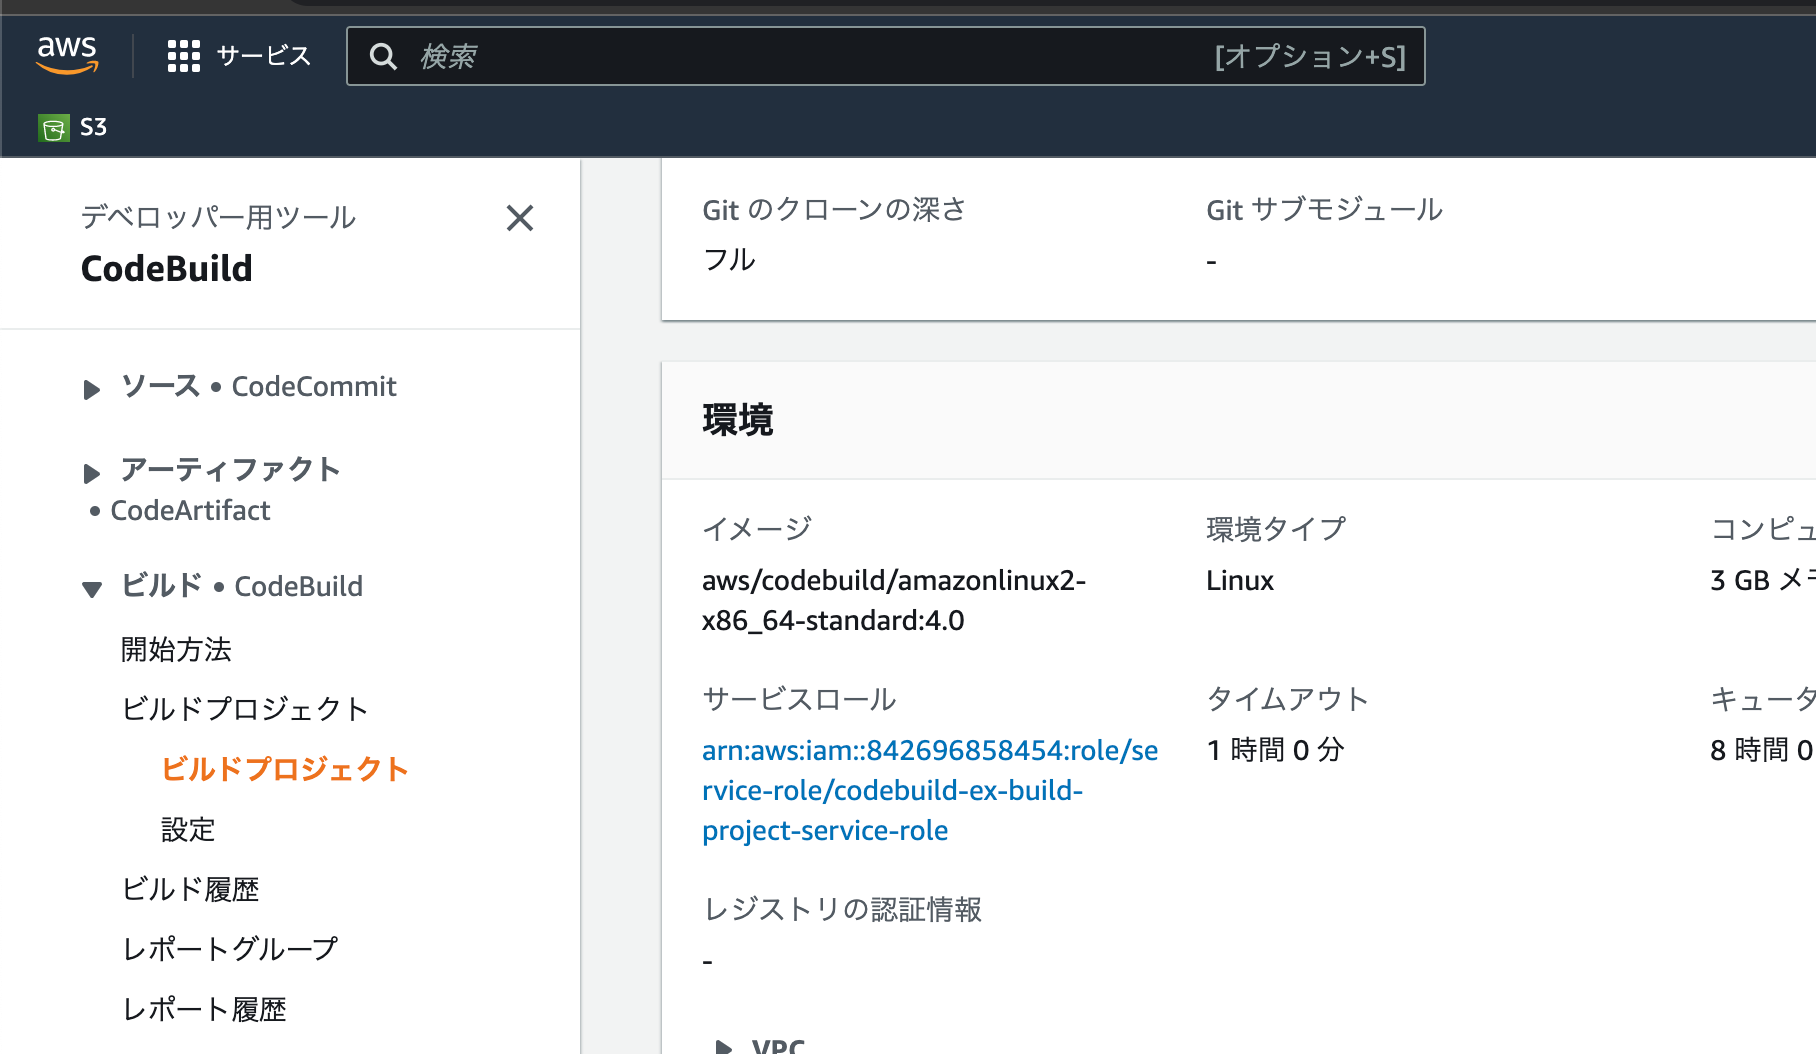Screen dimensions: 1816x1054
Task: Click the タイムアウト label
Action: point(1287,699)
